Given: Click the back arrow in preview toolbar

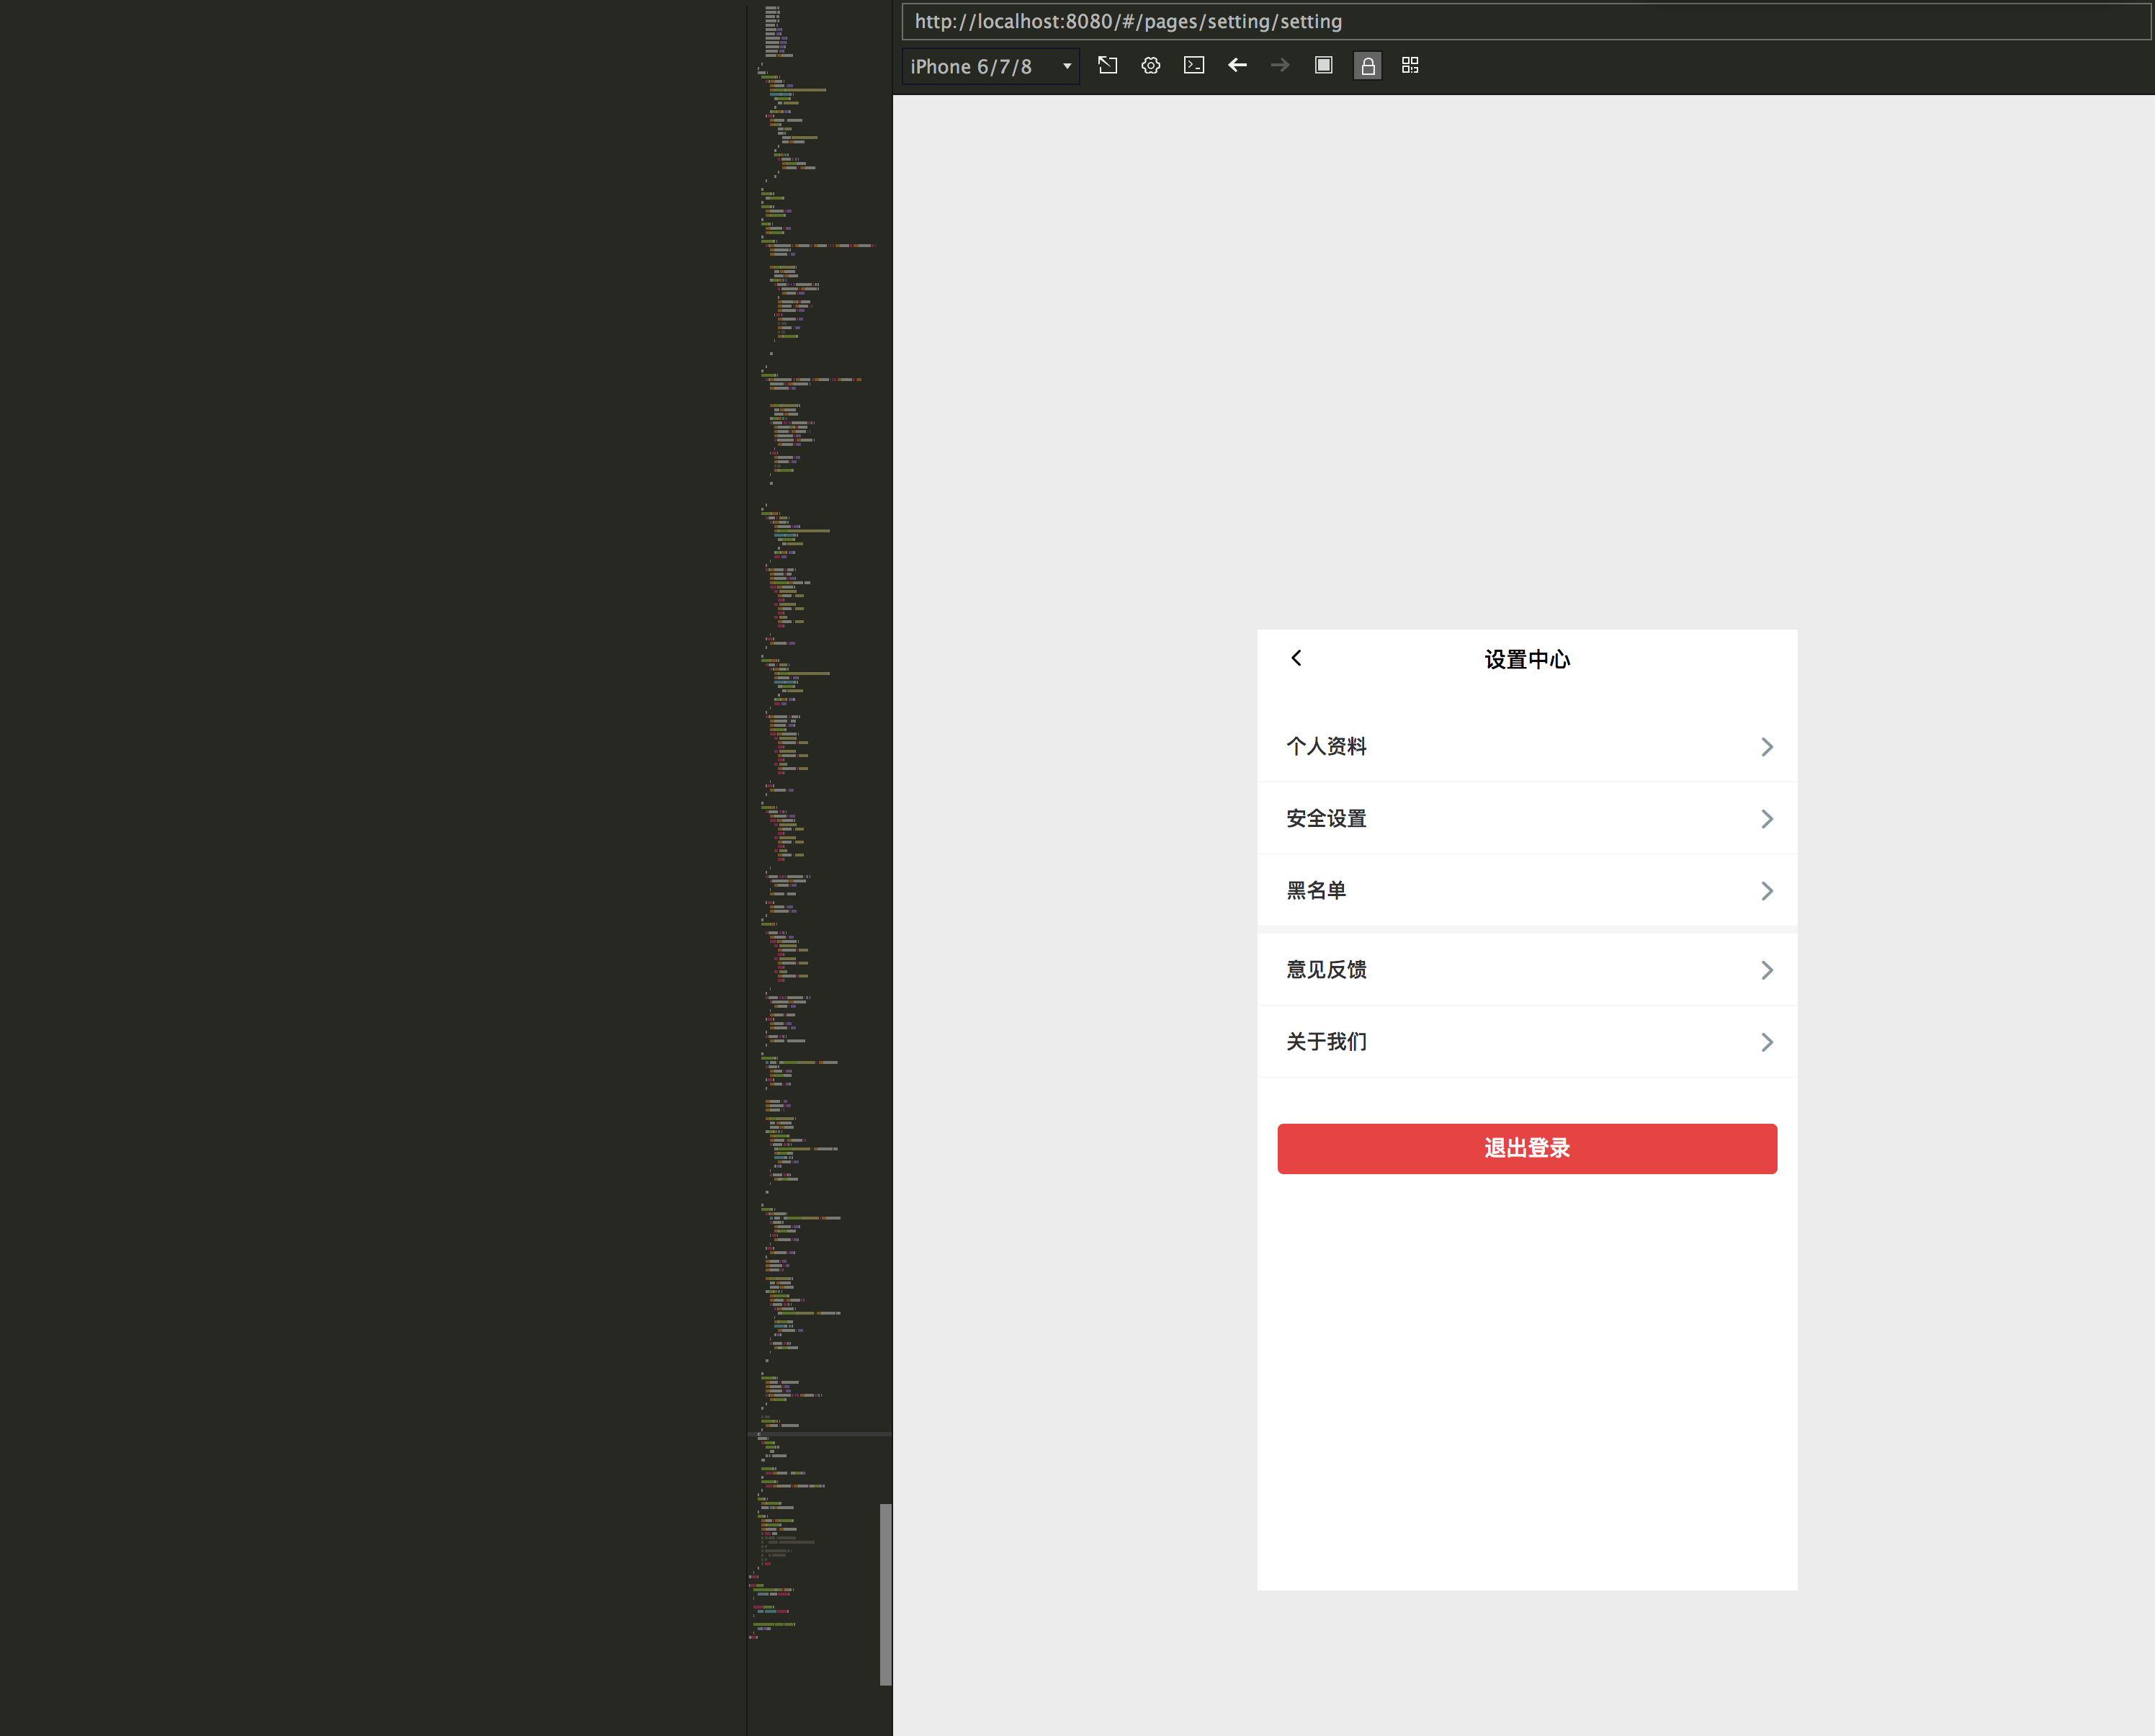Looking at the screenshot, I should tap(1237, 65).
